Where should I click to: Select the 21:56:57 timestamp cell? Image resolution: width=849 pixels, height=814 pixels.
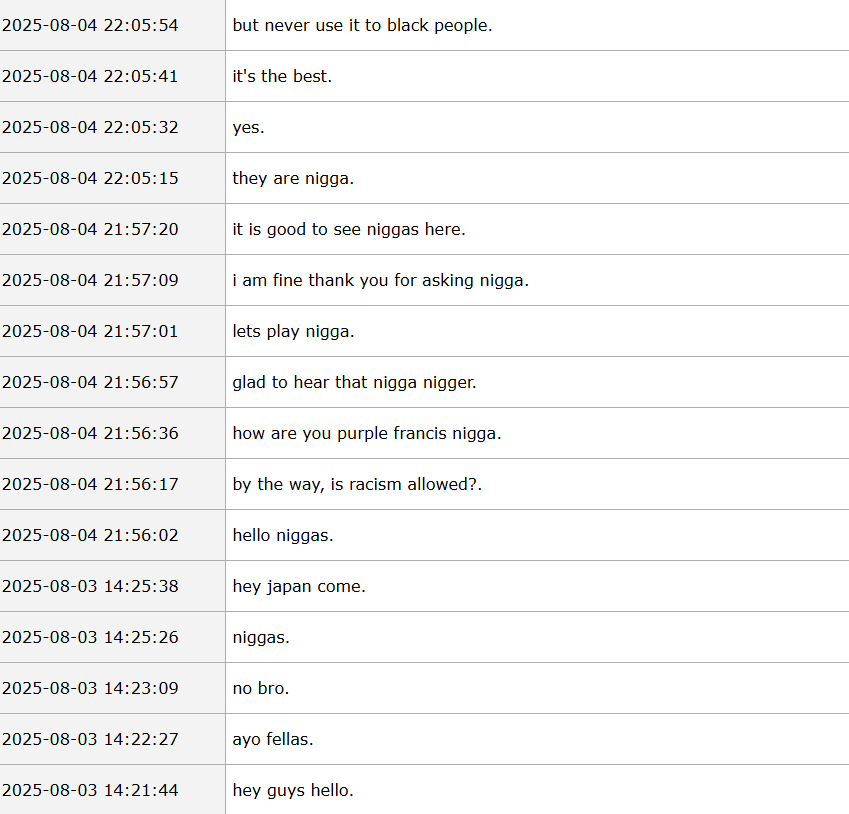90,382
